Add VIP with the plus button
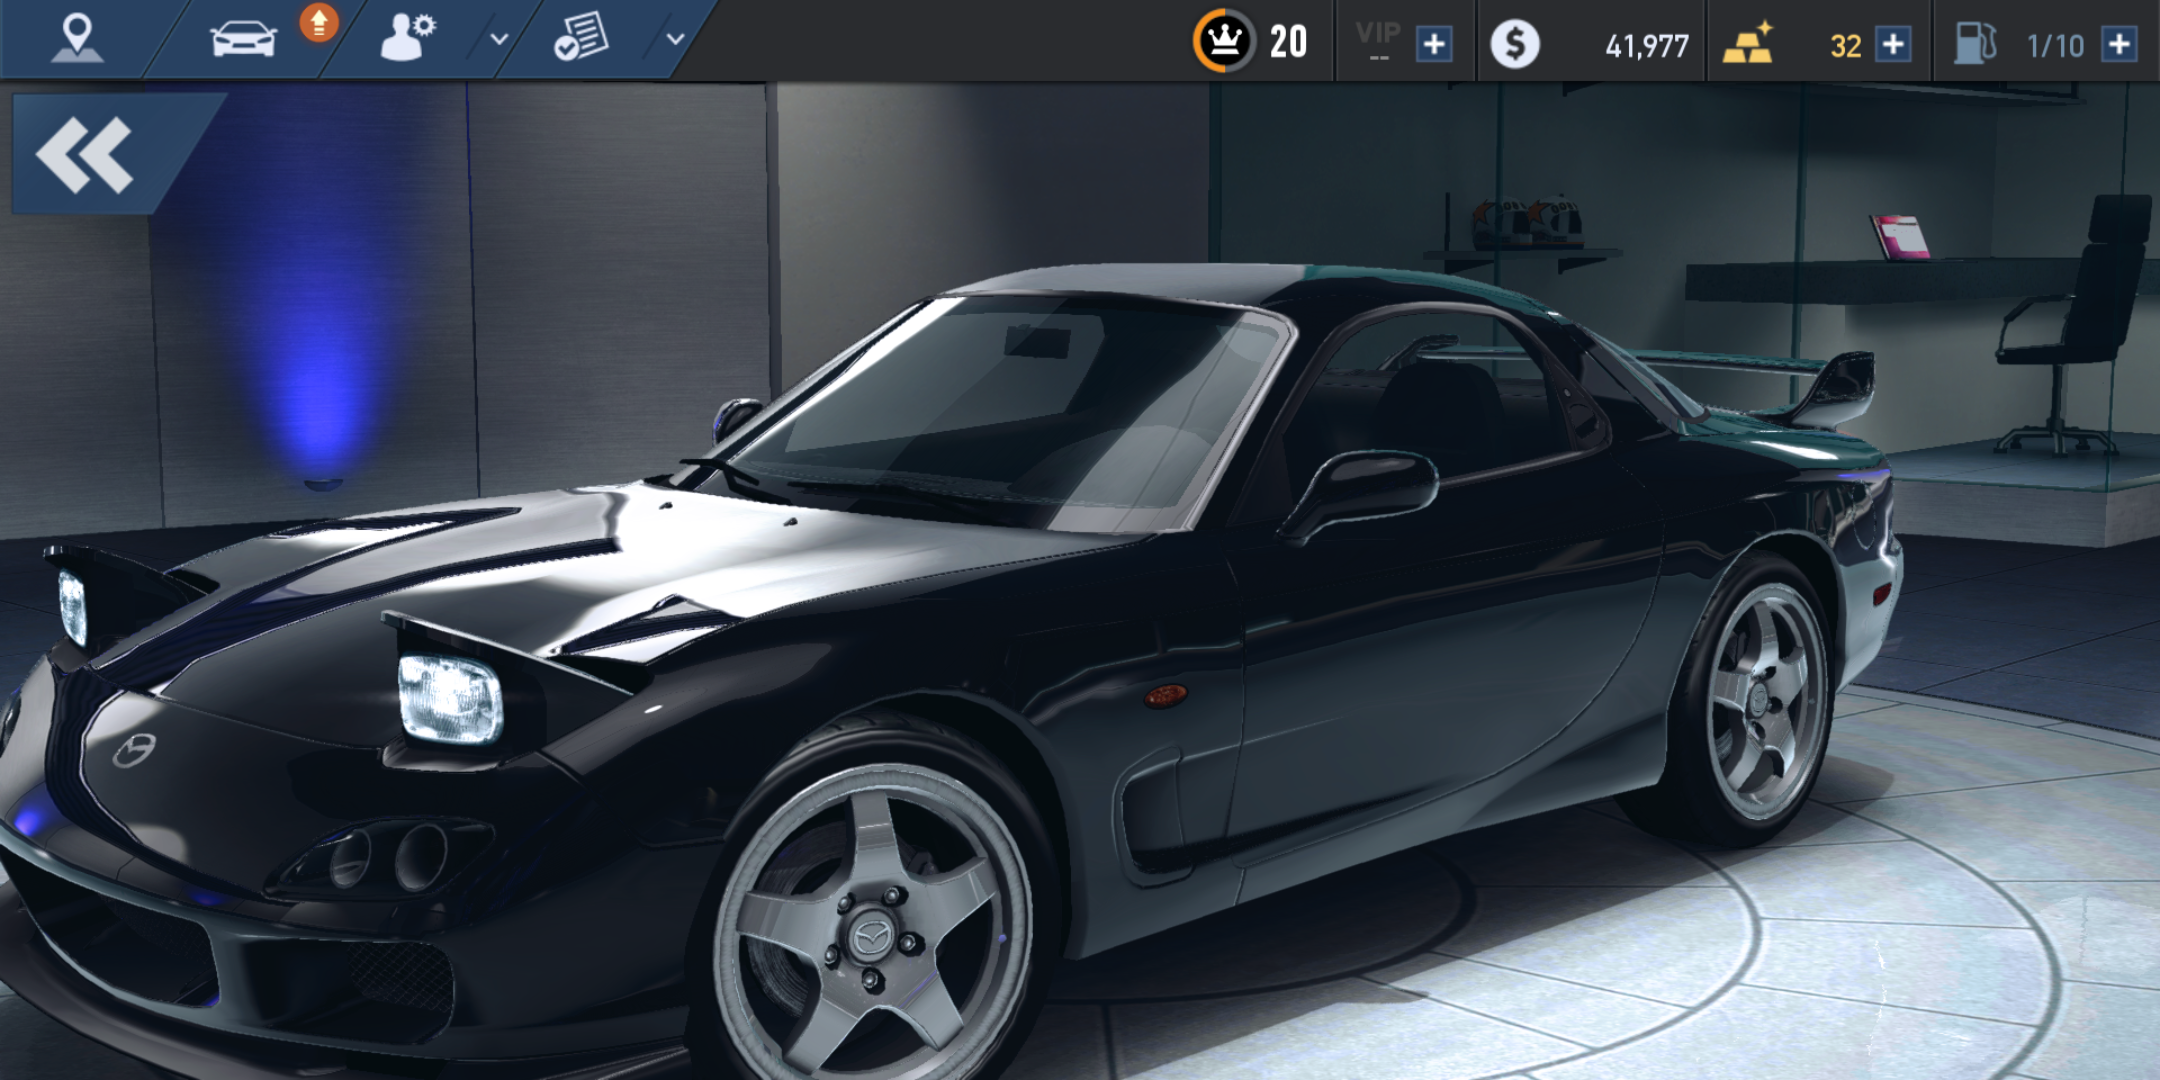 point(1434,45)
